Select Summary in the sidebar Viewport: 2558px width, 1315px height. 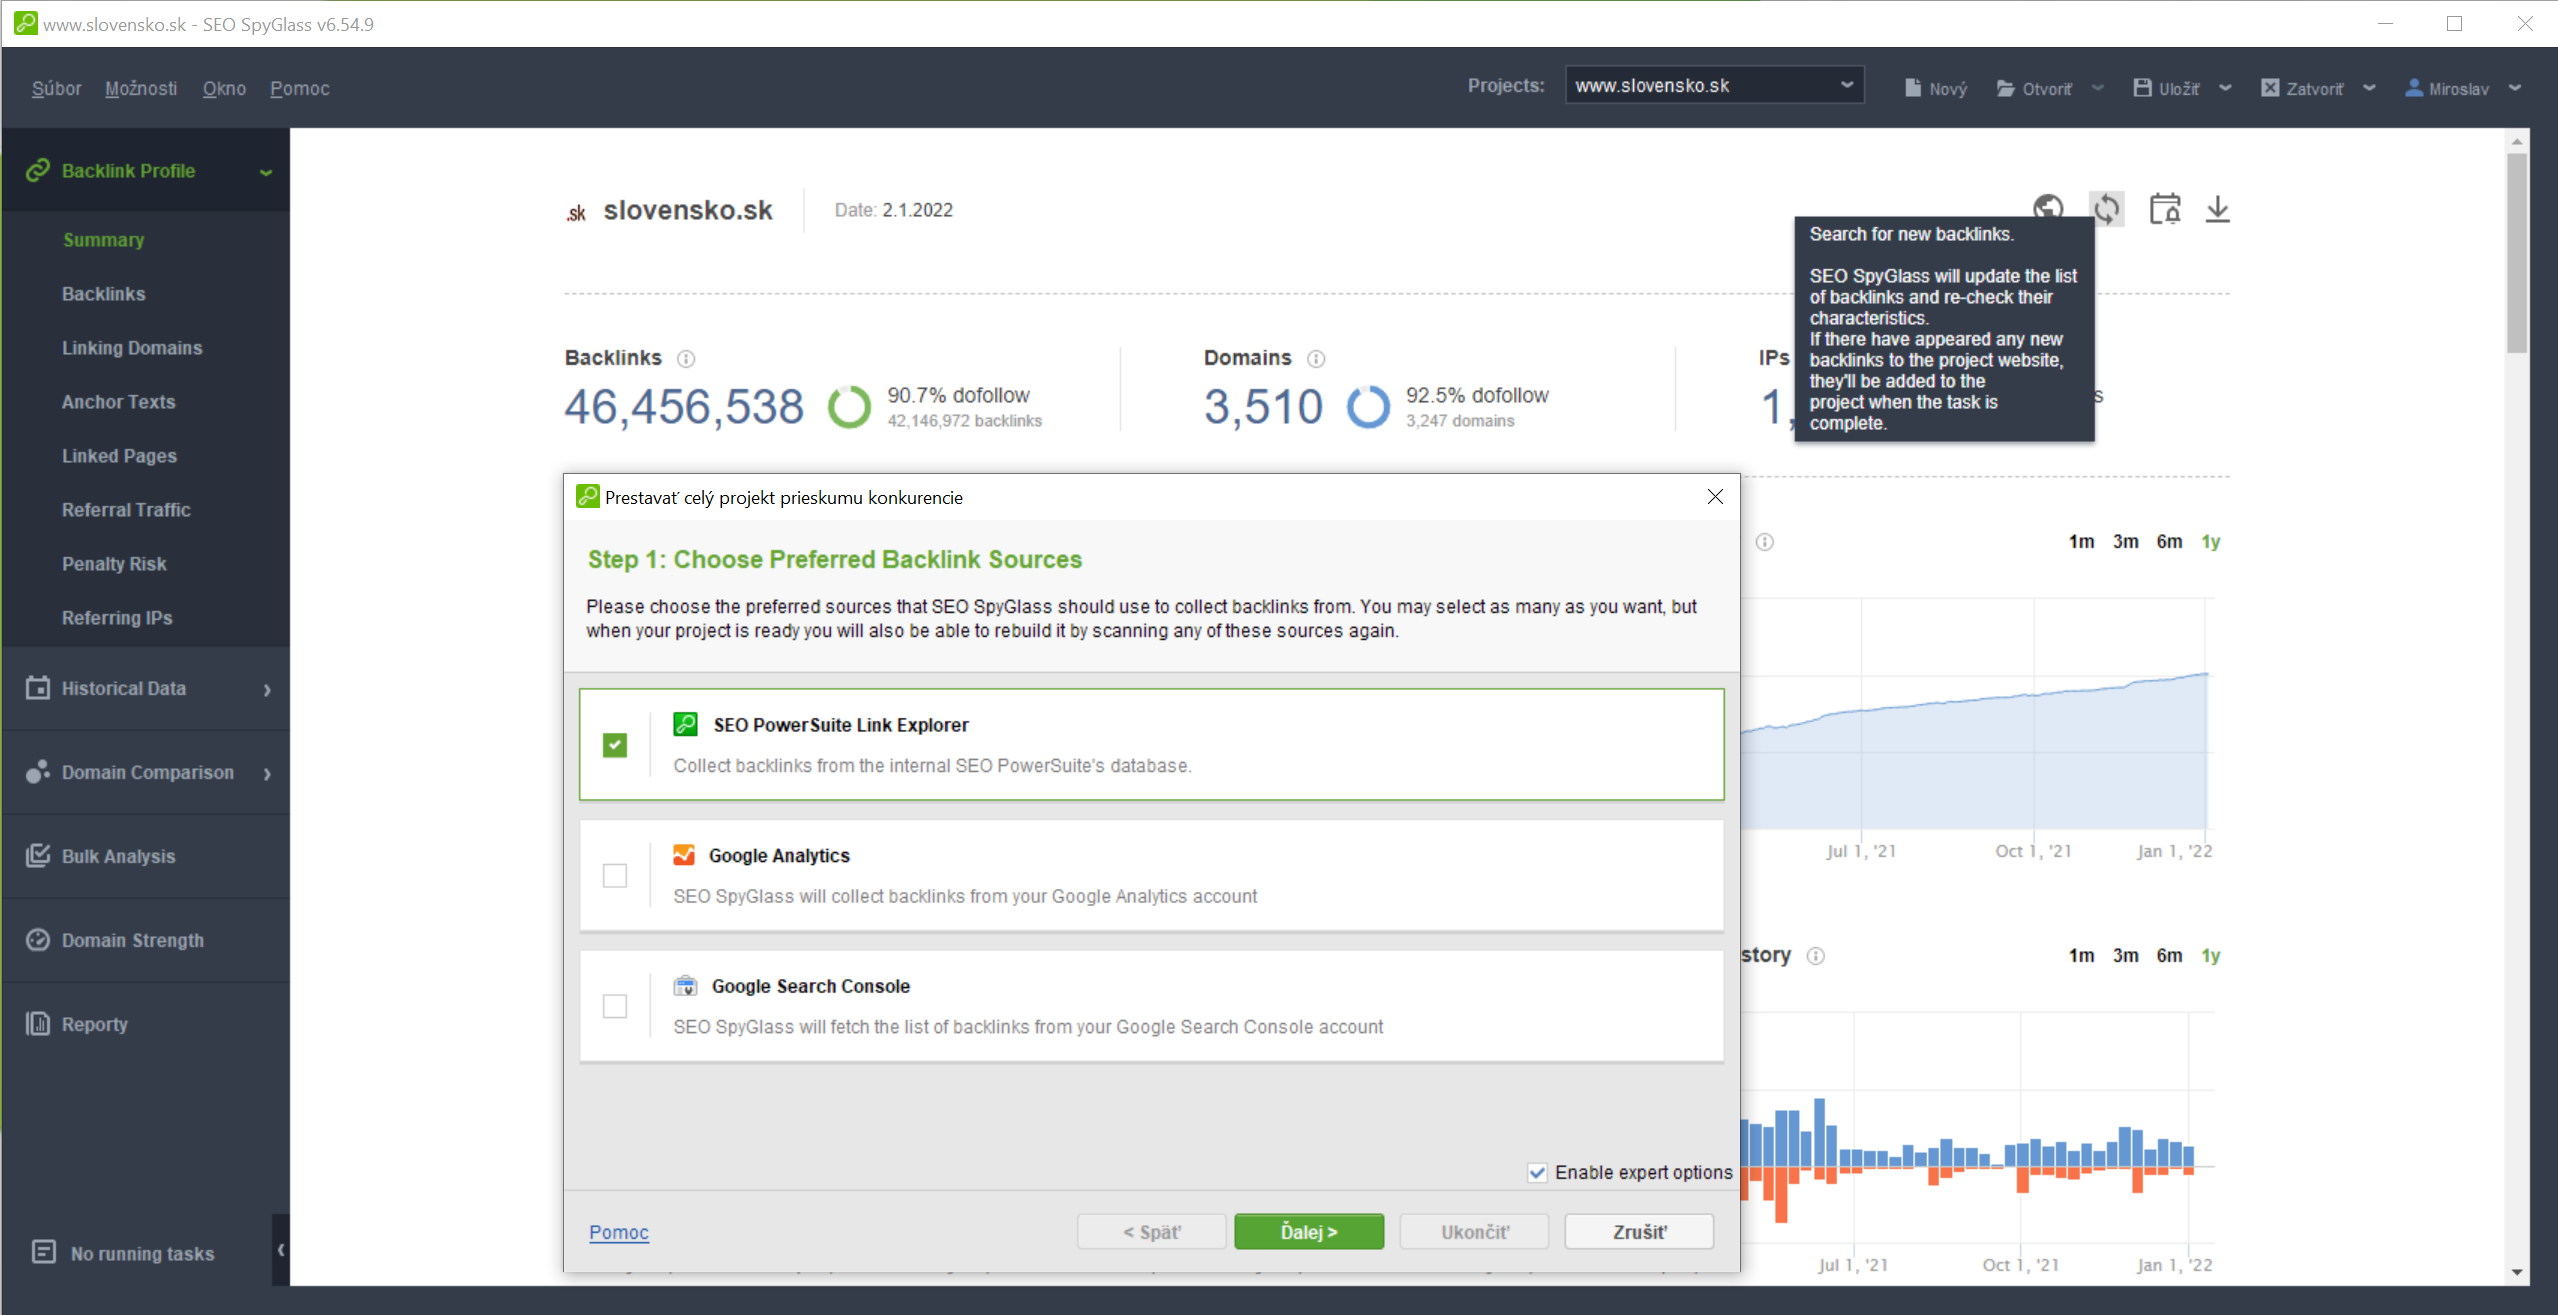pos(104,240)
